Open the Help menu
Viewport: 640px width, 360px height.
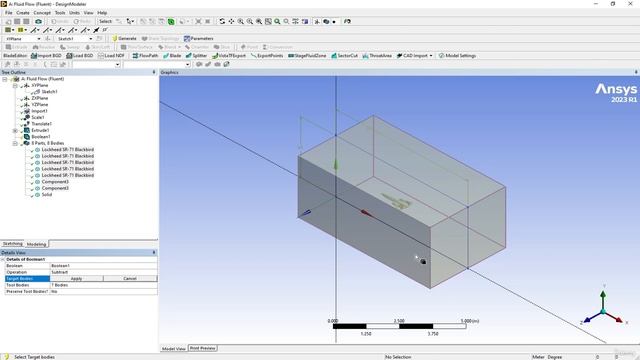pyautogui.click(x=102, y=13)
